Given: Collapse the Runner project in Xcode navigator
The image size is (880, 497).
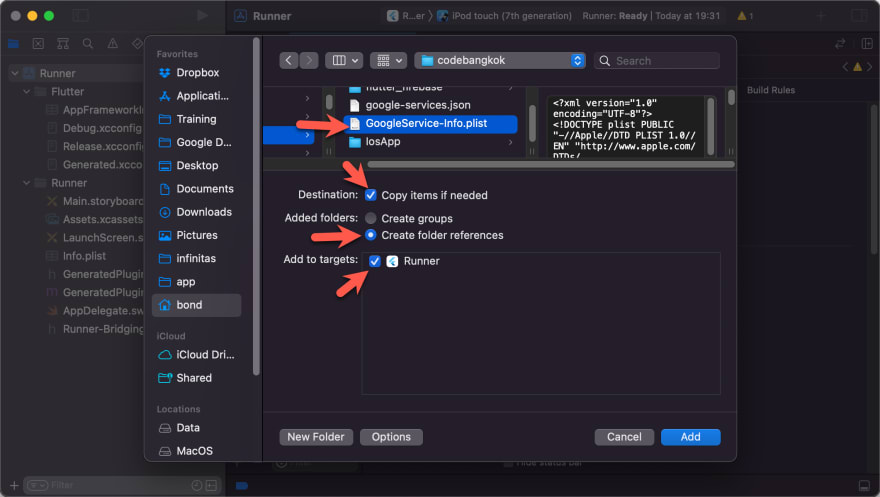Looking at the screenshot, I should pos(15,73).
